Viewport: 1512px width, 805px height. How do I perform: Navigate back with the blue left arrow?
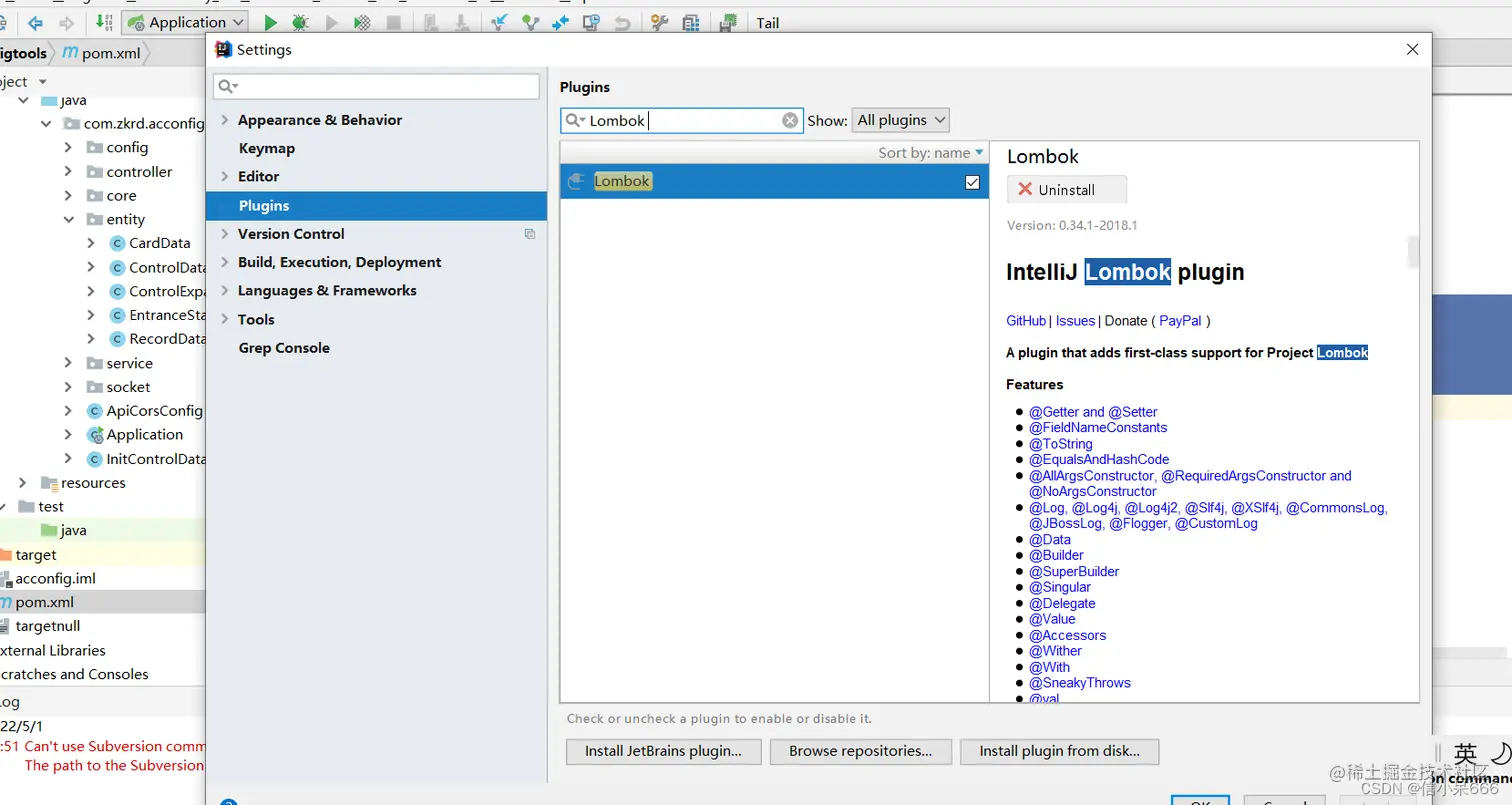(x=35, y=22)
